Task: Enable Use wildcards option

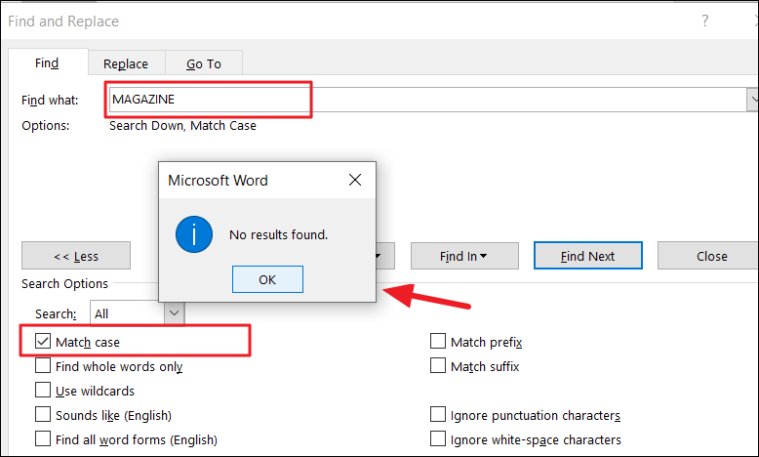Action: pyautogui.click(x=43, y=389)
